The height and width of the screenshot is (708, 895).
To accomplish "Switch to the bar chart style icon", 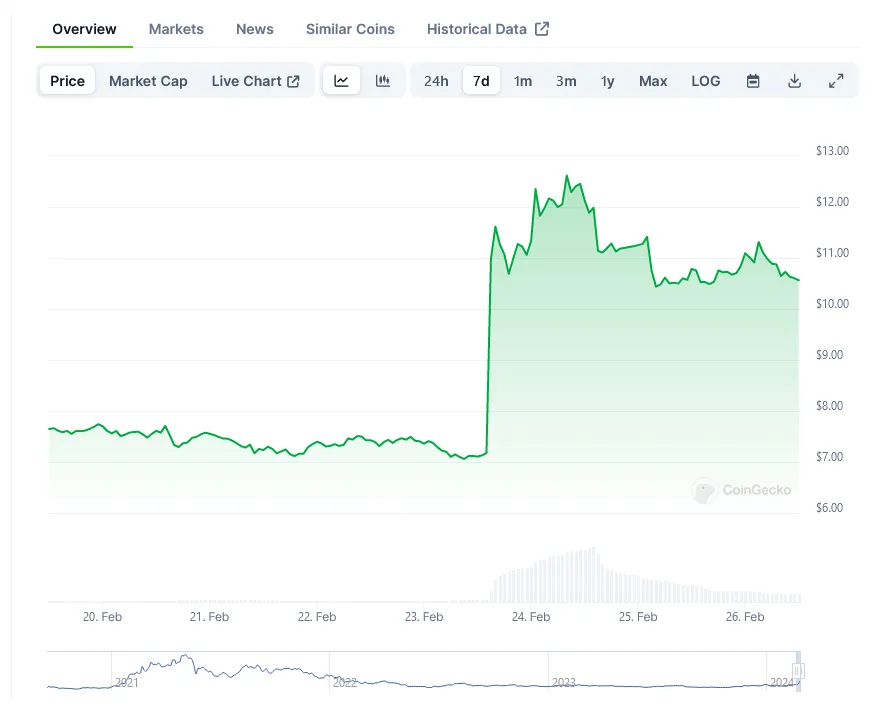I will [x=383, y=81].
